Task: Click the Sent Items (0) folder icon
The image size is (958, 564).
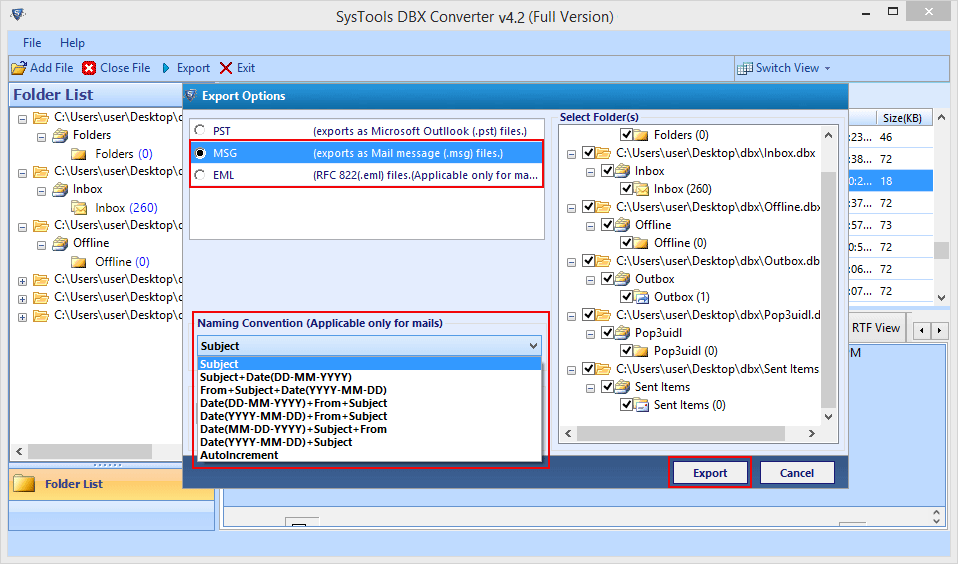Action: tap(642, 405)
